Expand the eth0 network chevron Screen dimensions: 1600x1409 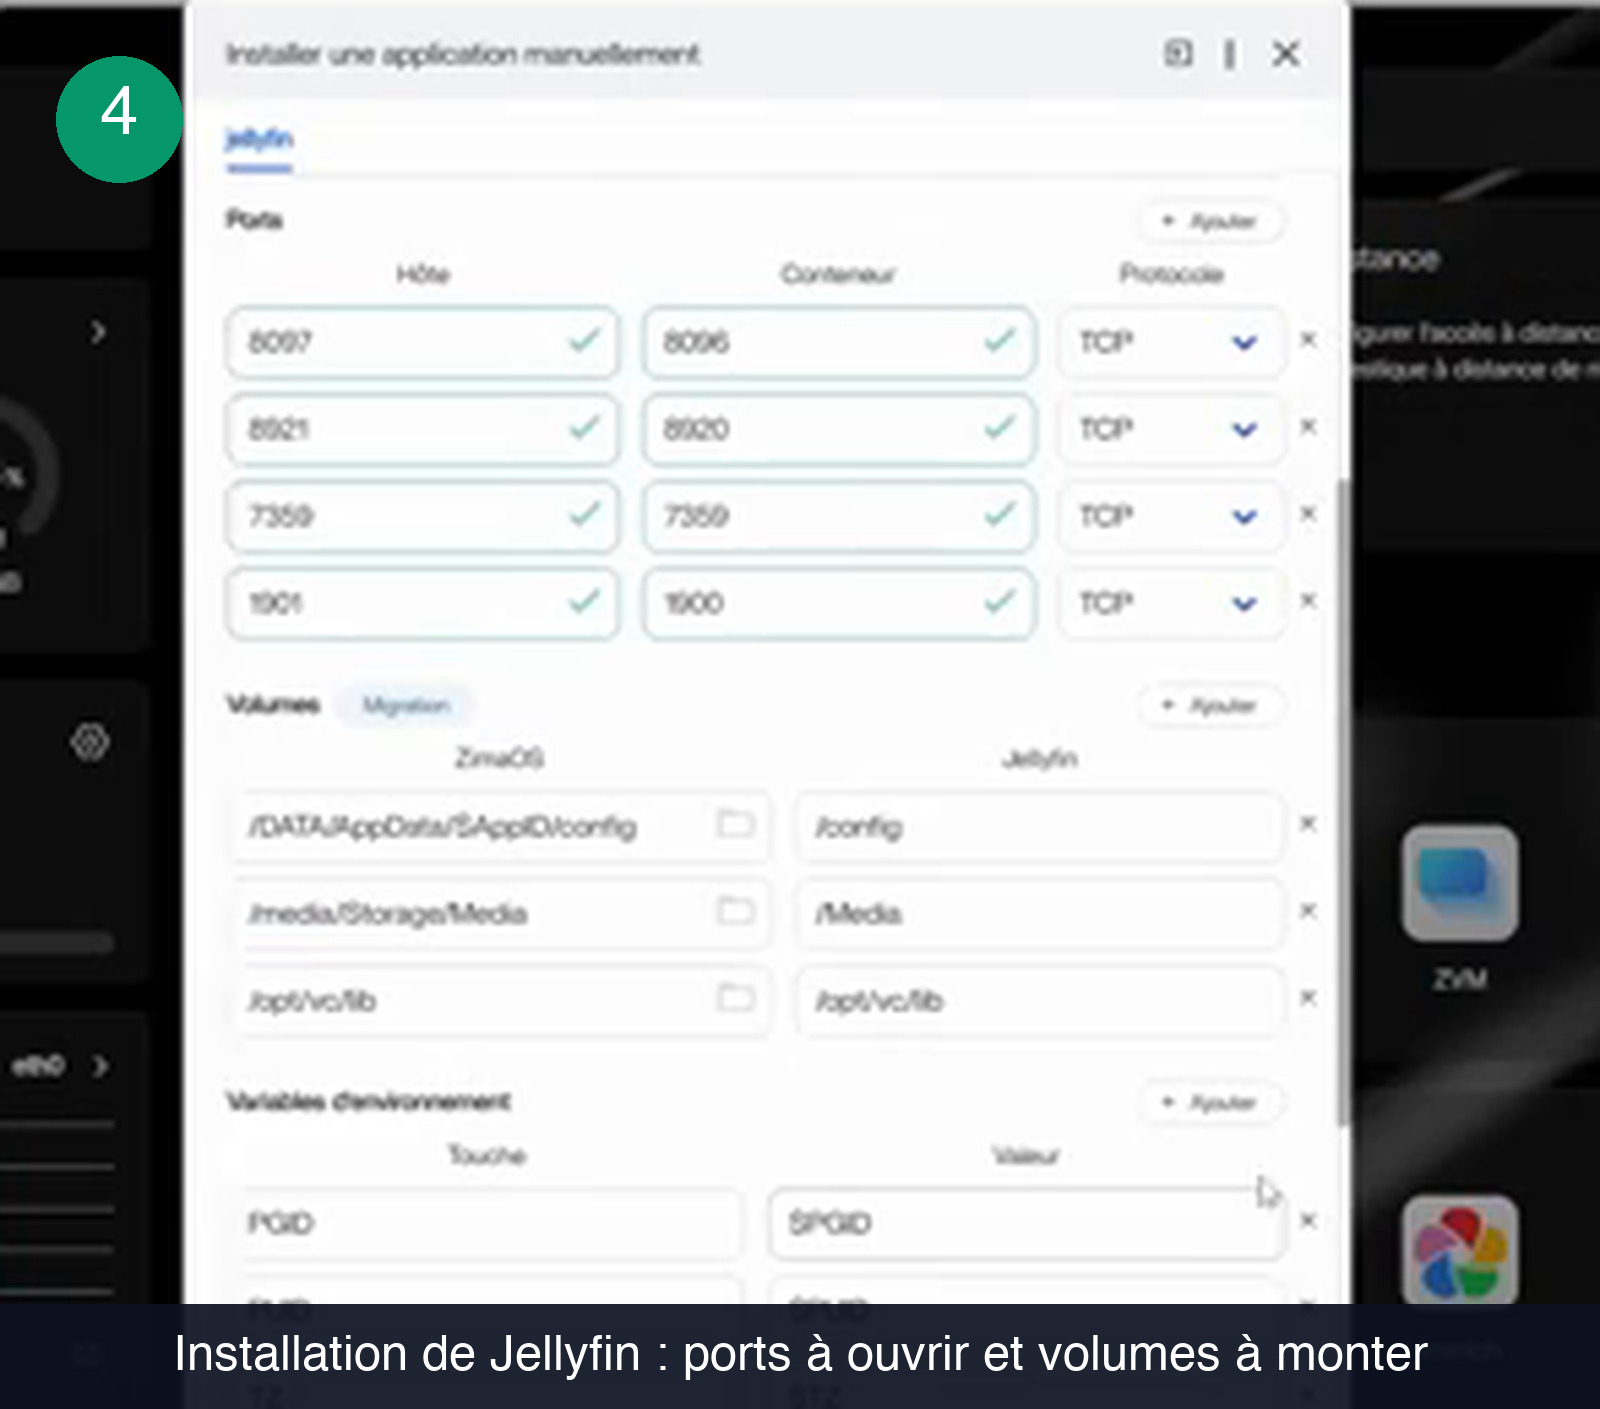coord(100,1067)
